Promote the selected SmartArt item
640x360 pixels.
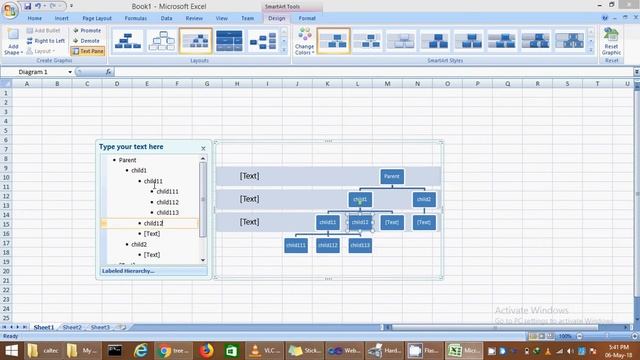point(87,31)
